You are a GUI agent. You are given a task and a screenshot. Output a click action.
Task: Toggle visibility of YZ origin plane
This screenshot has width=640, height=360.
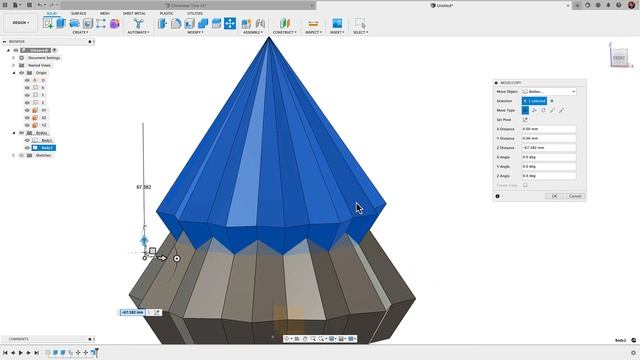point(27,125)
